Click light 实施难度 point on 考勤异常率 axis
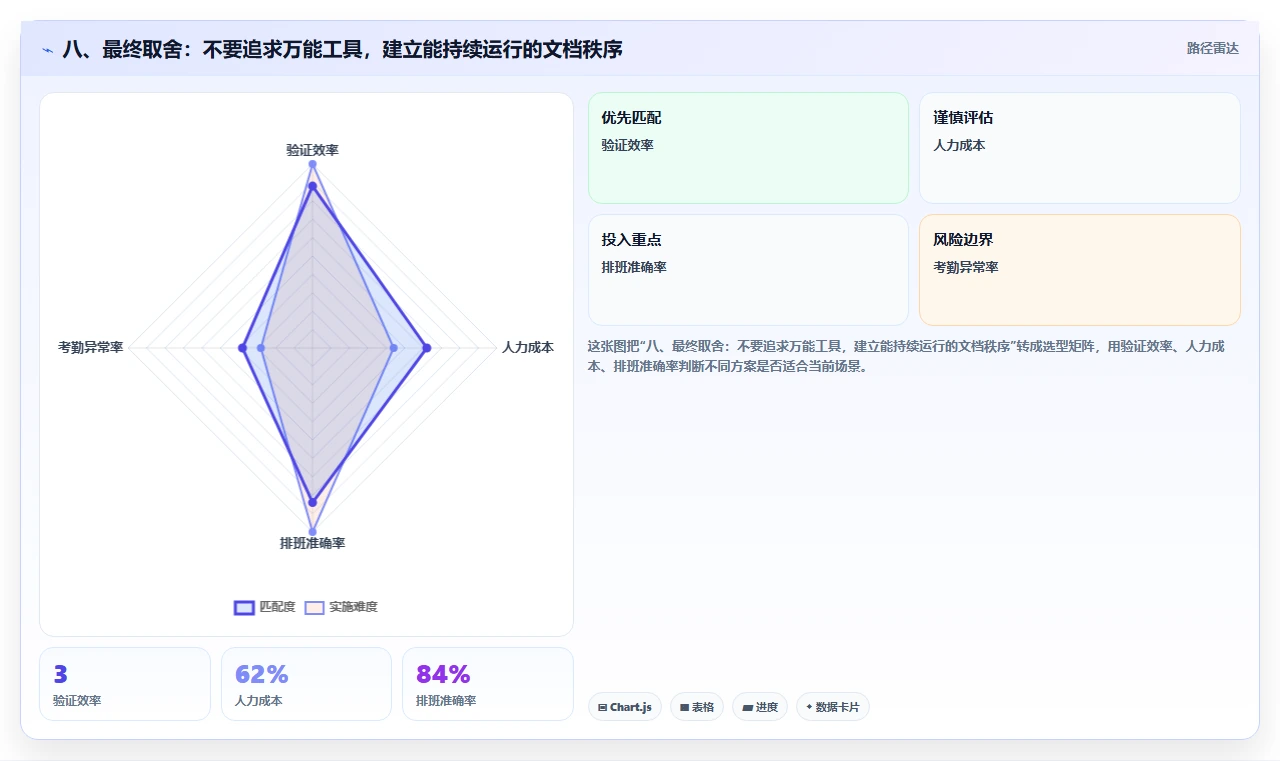 point(261,348)
